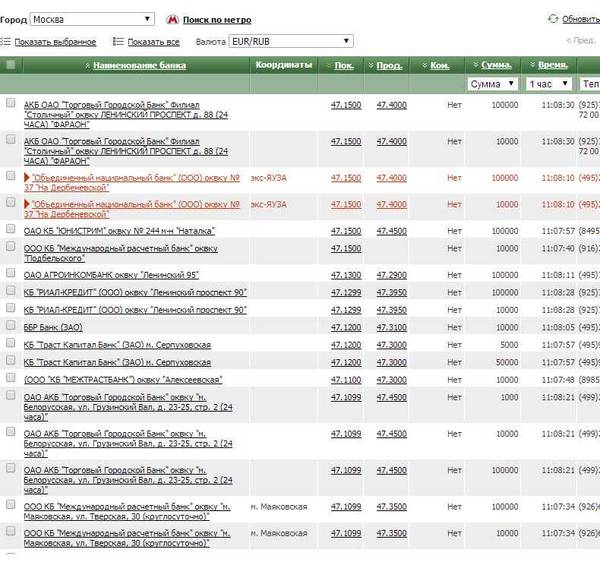This screenshot has height=565, width=600.
Task: Sort table by Время column header
Action: (553, 65)
